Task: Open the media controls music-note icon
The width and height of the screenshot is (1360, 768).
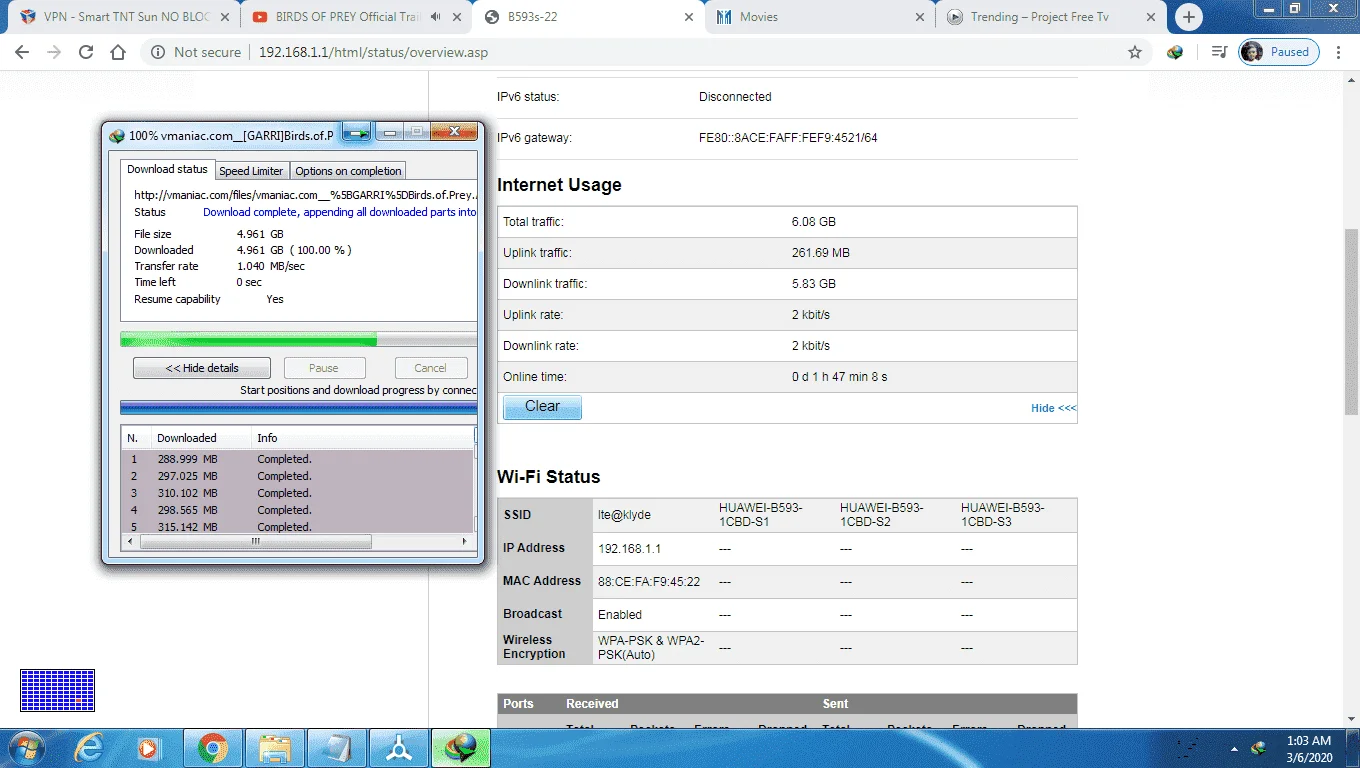Action: [1219, 52]
